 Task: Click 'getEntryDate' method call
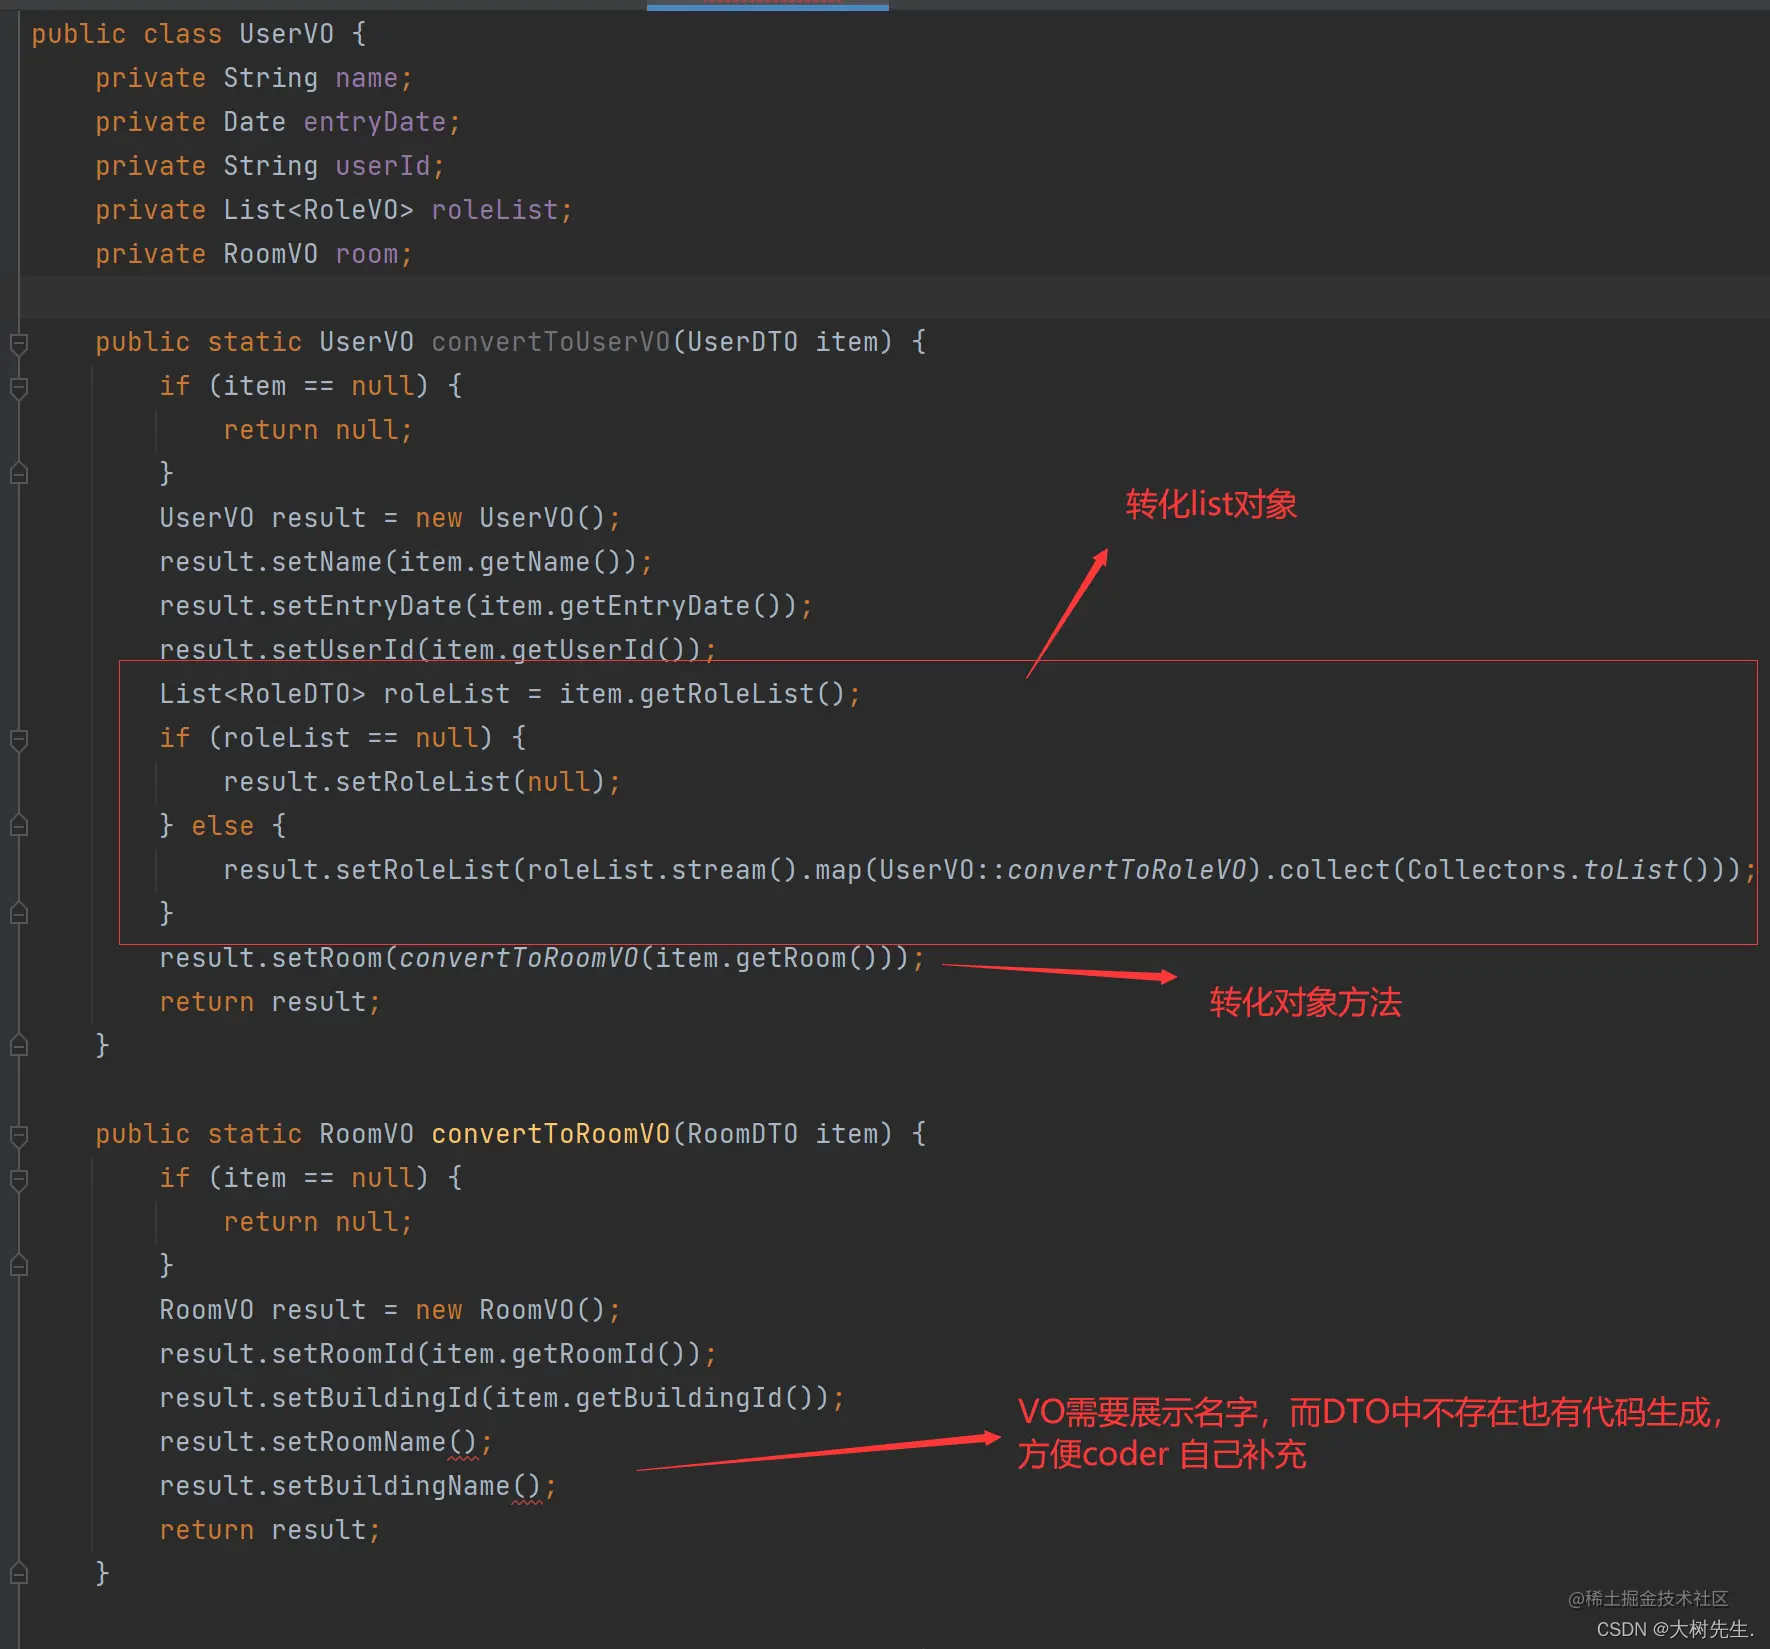[x=654, y=606]
